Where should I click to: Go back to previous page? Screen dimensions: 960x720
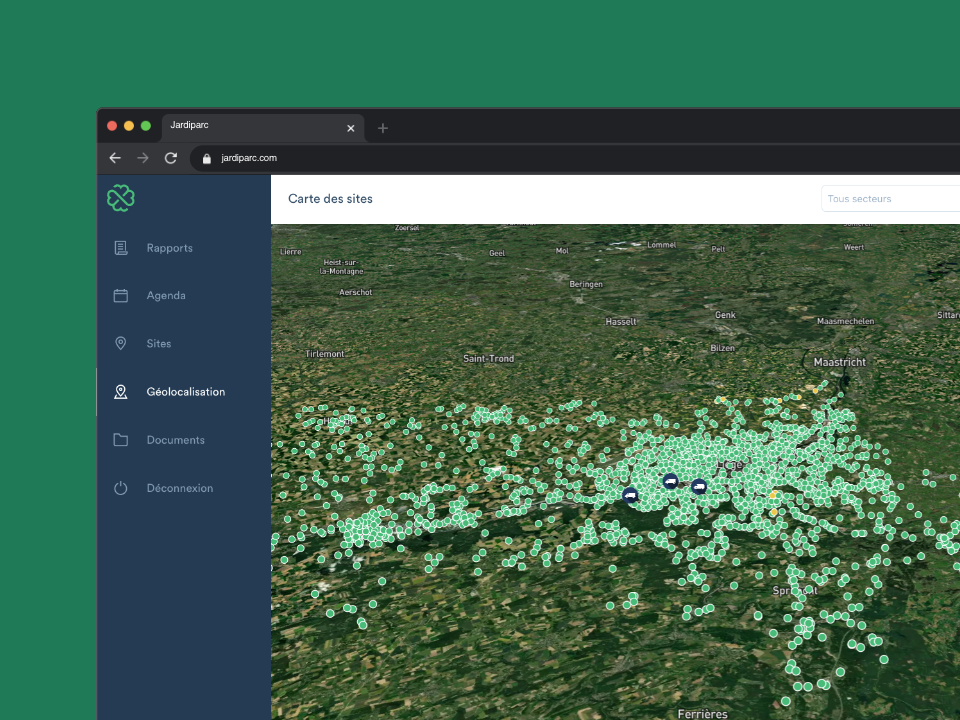pos(115,158)
